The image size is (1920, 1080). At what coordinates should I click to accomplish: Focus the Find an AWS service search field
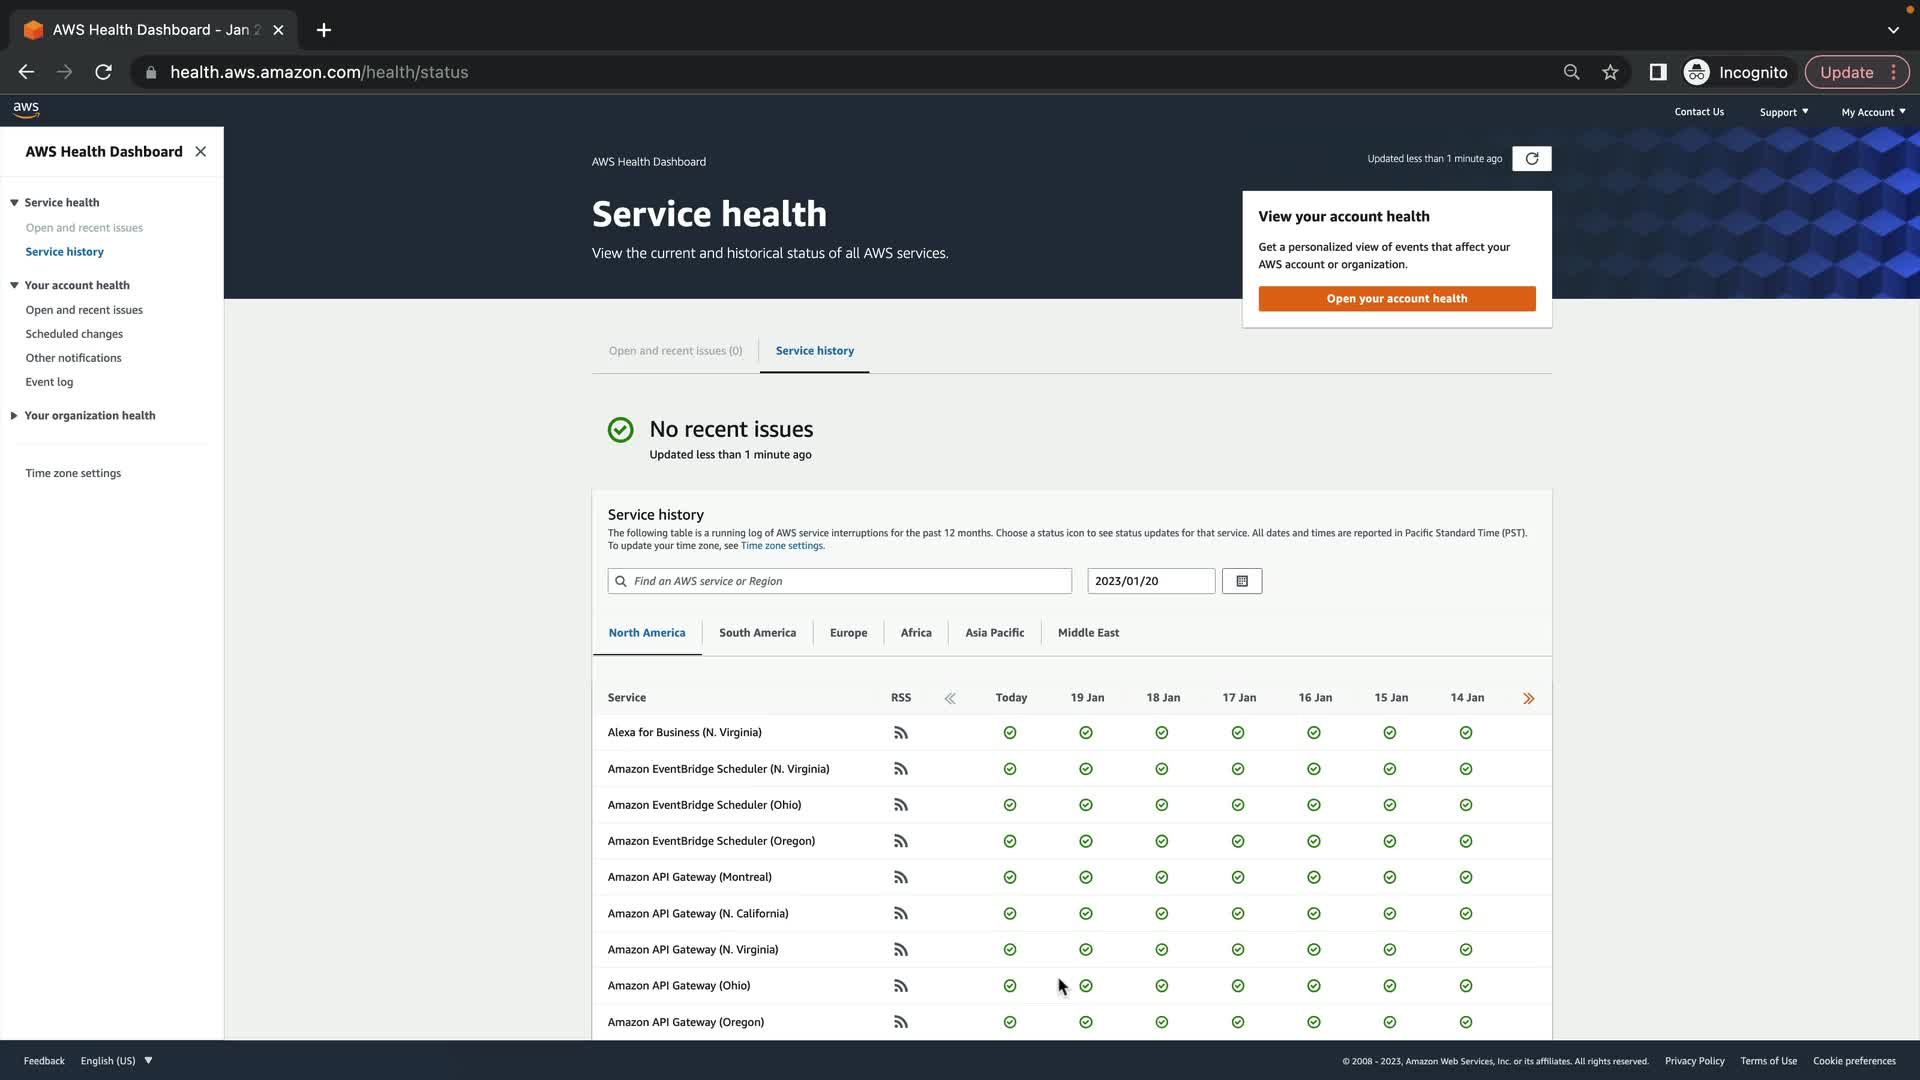pos(840,581)
